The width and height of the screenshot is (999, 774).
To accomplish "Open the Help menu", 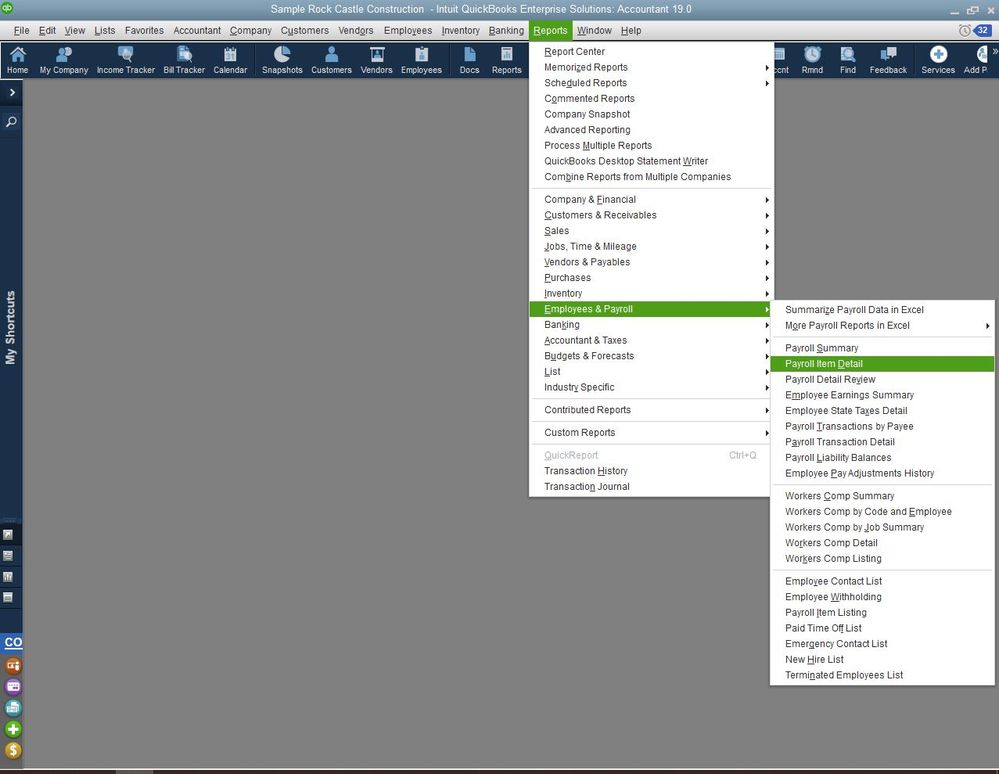I will click(631, 31).
